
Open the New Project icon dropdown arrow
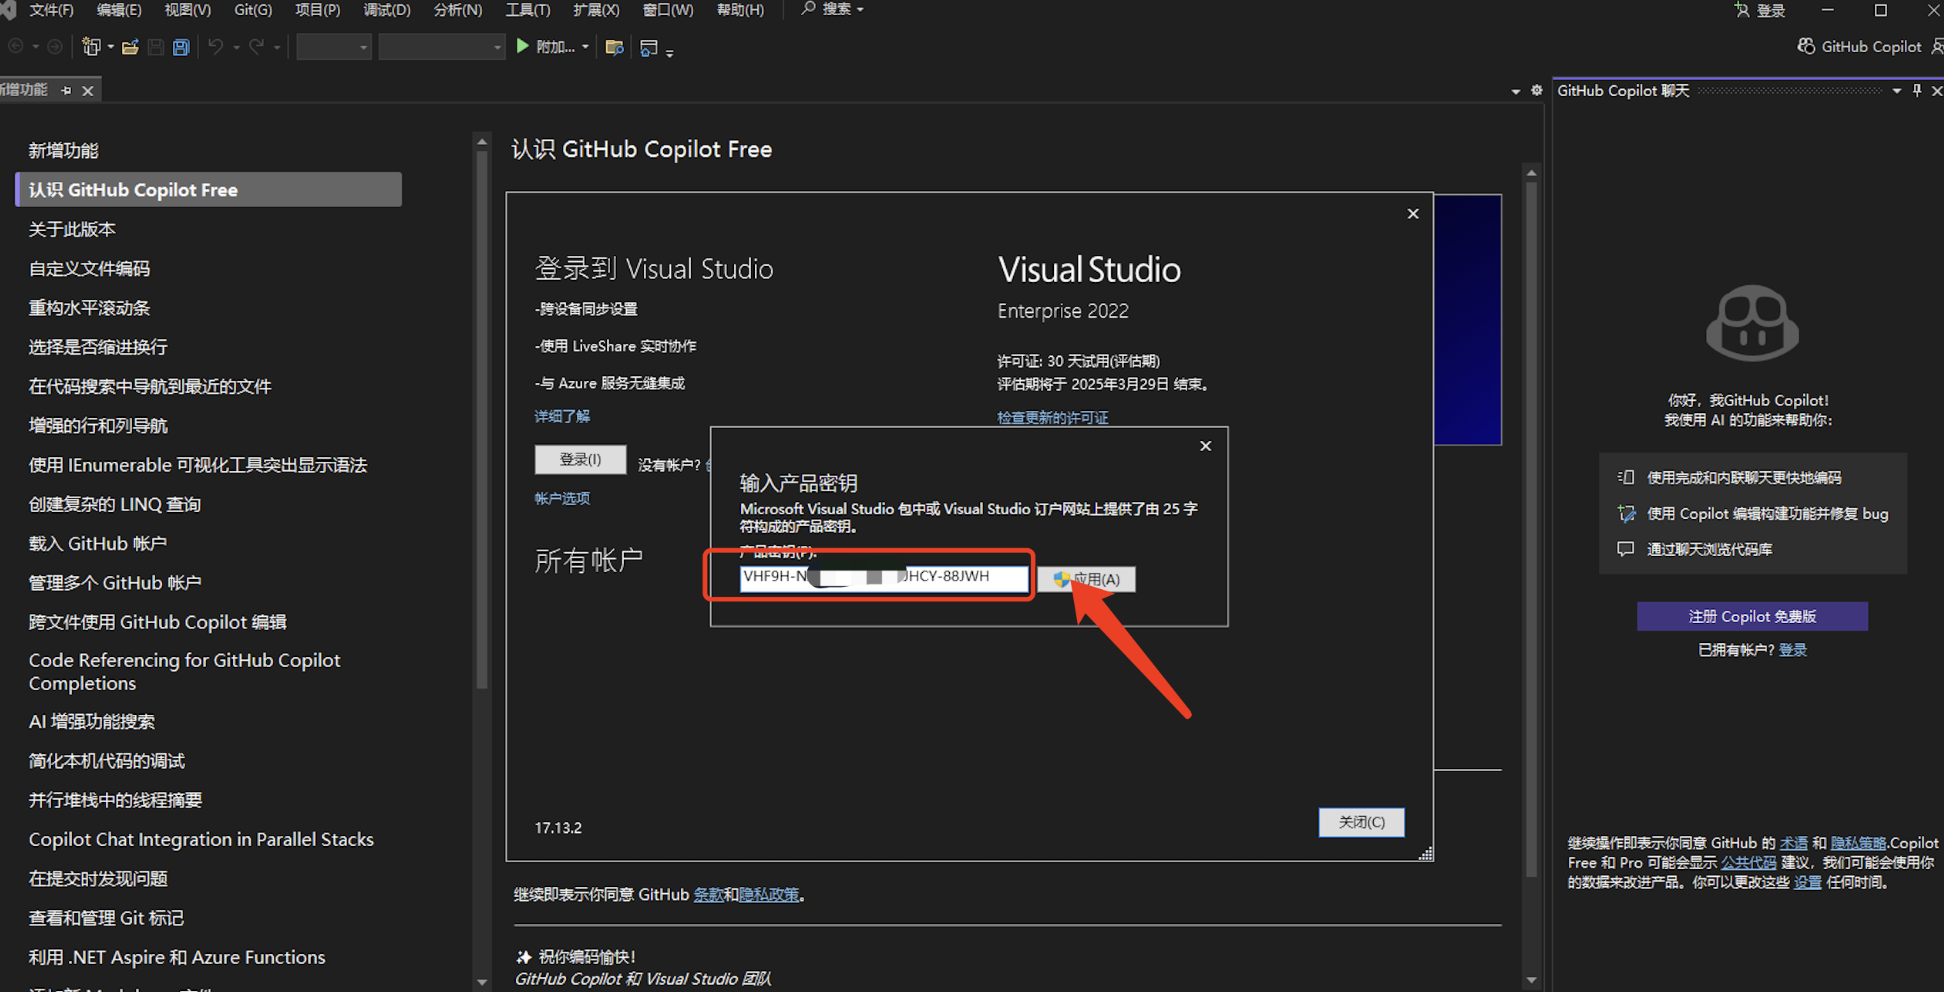(x=110, y=47)
